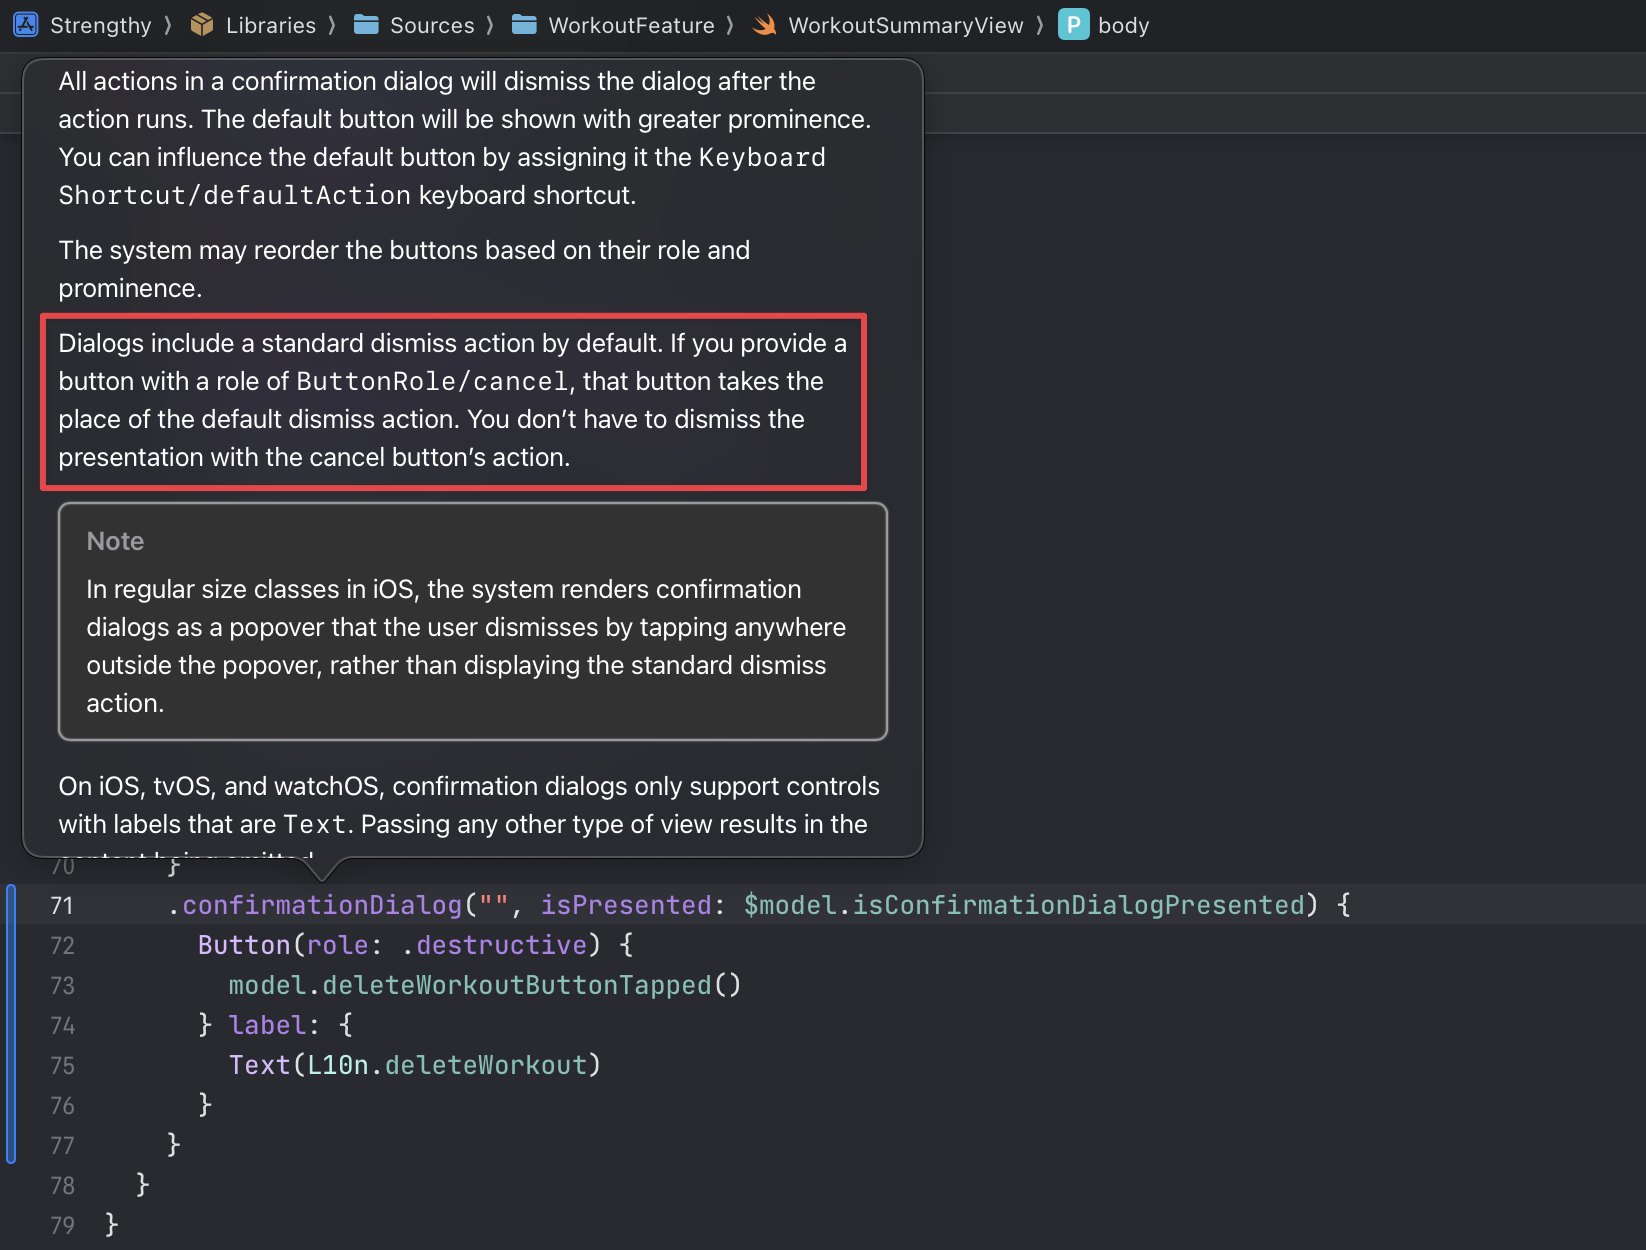This screenshot has width=1646, height=1250.
Task: Click the label: keyword on line 74
Action: (x=274, y=1025)
